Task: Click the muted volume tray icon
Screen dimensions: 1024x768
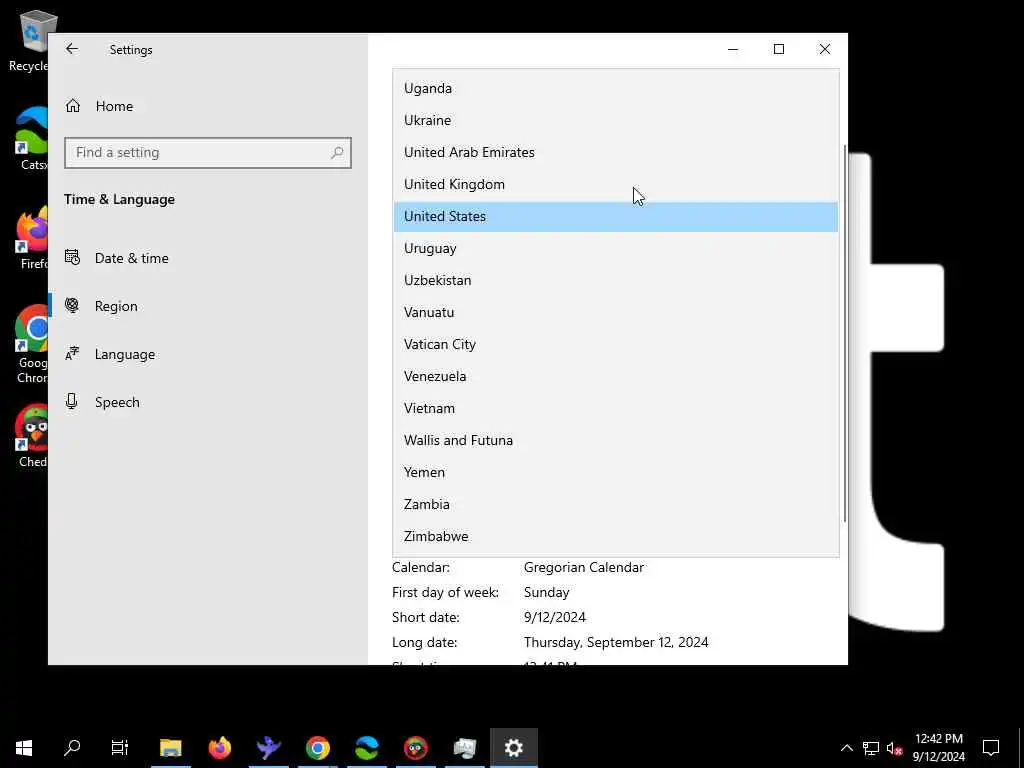Action: tap(894, 748)
